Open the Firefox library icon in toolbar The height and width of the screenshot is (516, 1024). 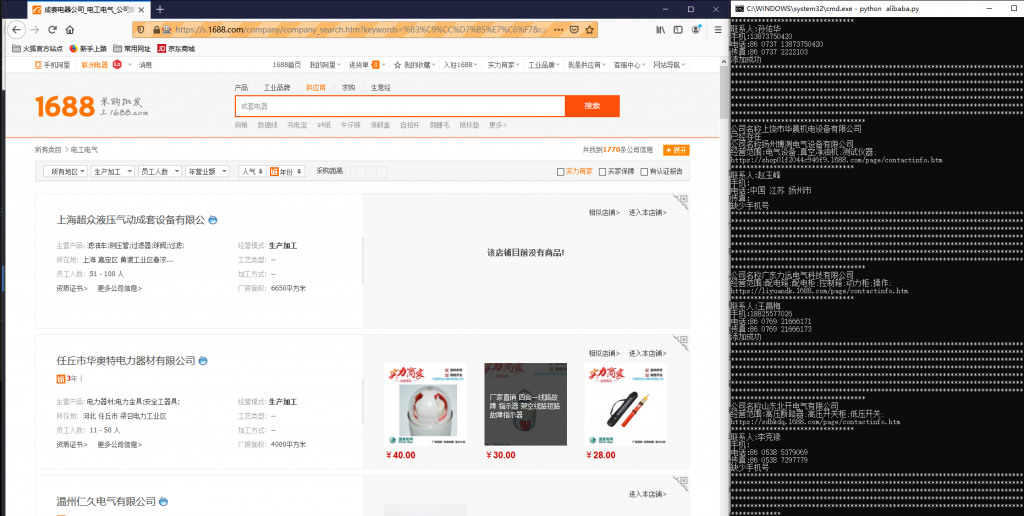click(x=660, y=30)
